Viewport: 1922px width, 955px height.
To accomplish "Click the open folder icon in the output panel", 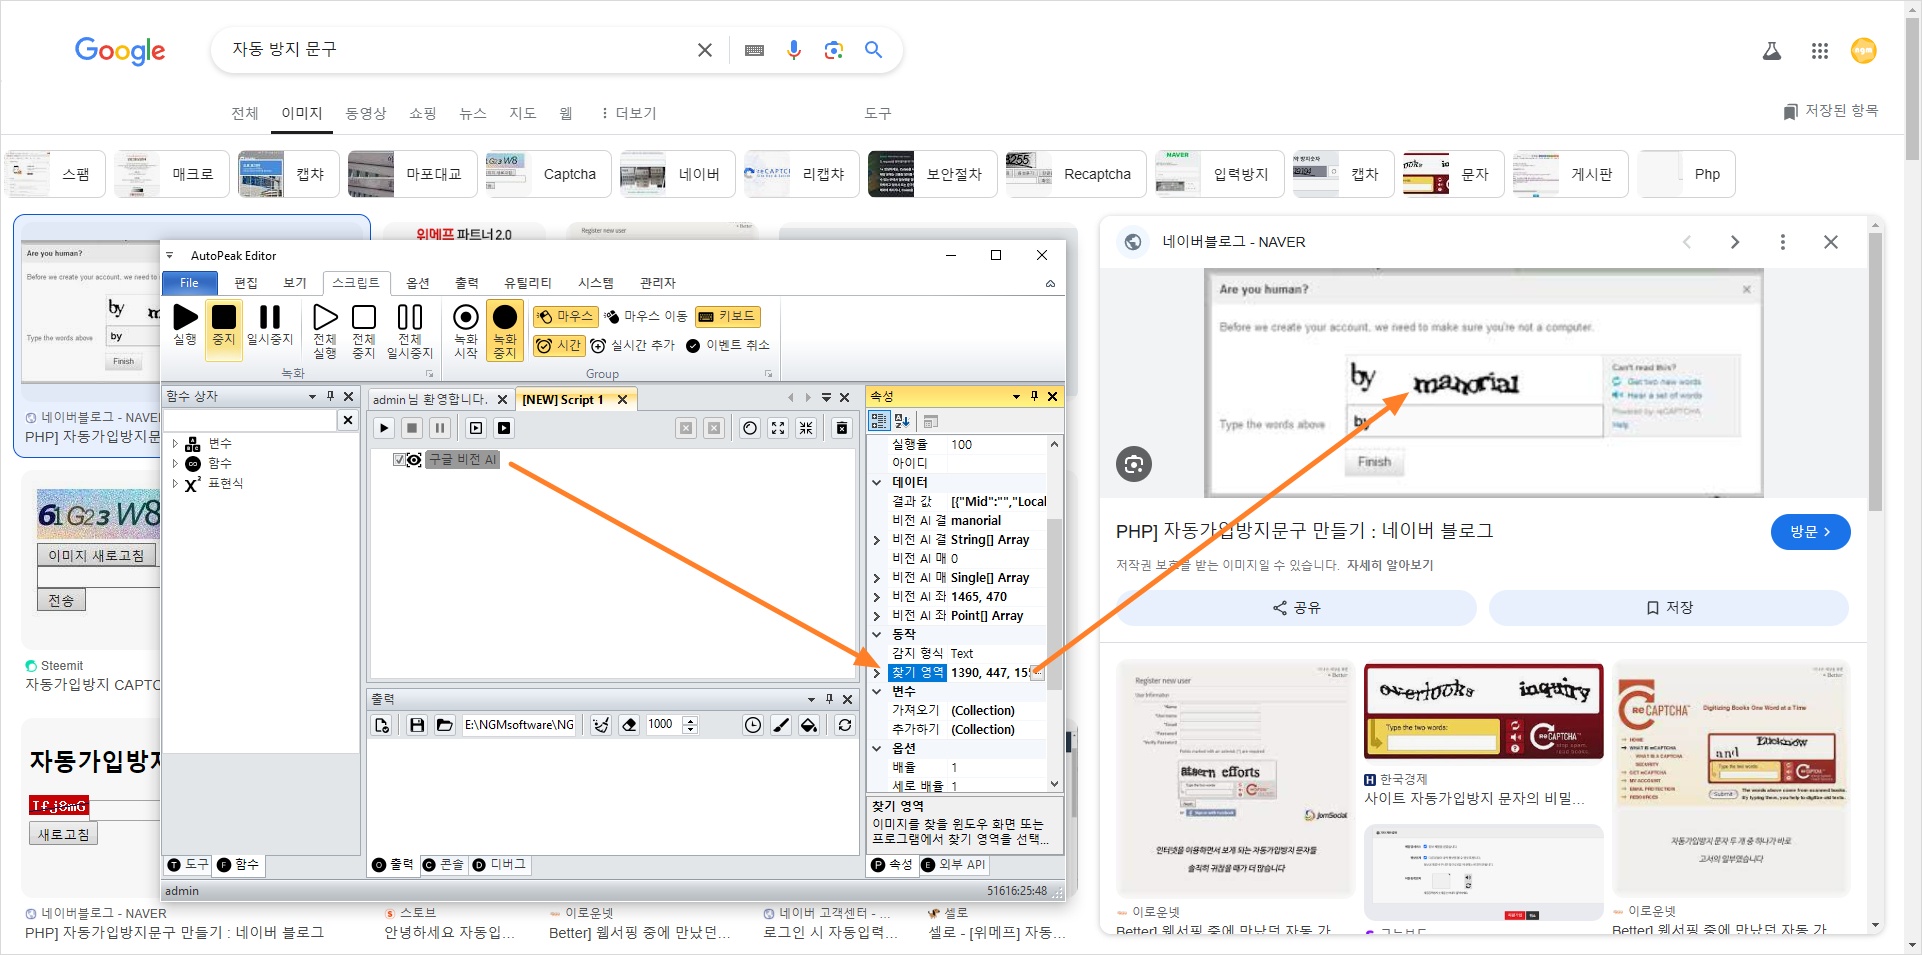I will 445,725.
